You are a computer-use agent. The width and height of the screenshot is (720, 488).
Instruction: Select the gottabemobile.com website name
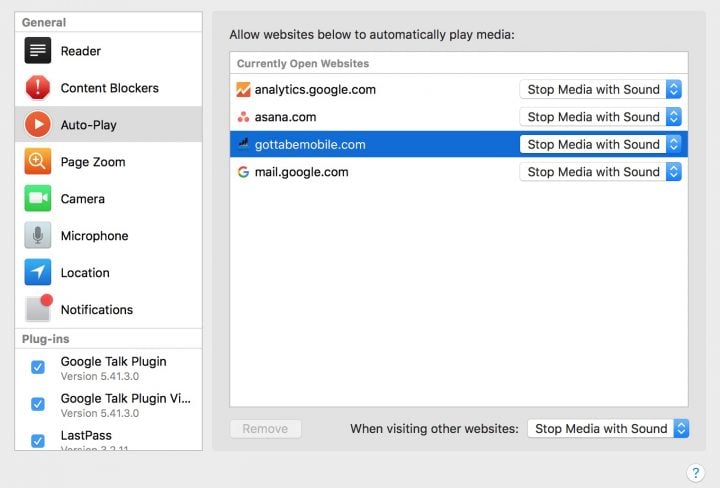click(310, 145)
